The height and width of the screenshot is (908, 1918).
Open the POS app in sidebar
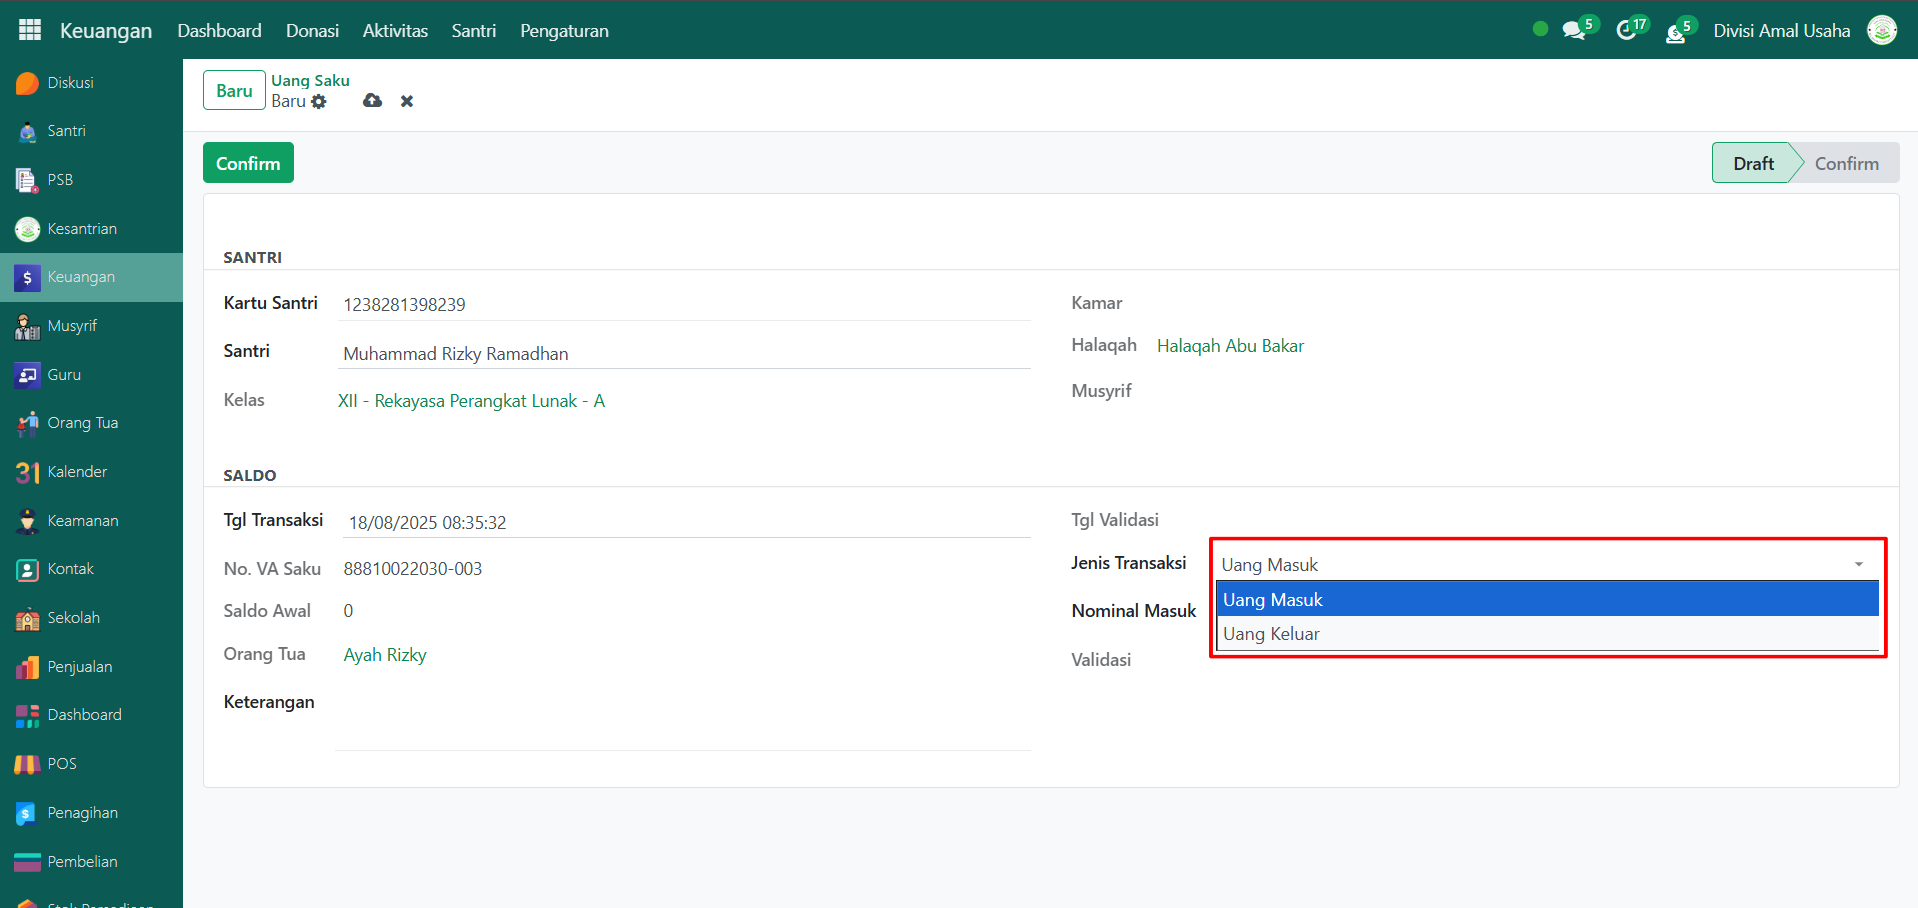(62, 764)
